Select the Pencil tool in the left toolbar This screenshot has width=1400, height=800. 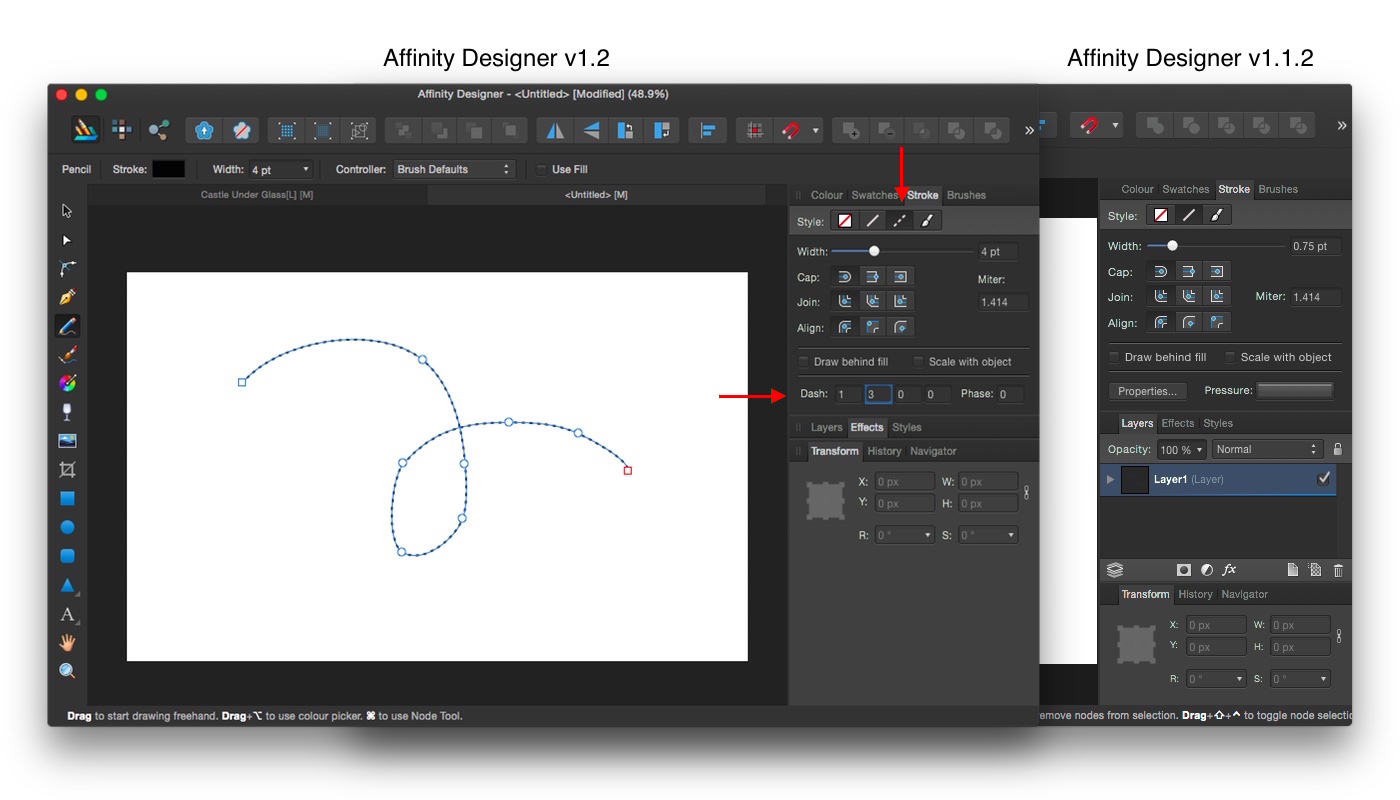pos(67,326)
